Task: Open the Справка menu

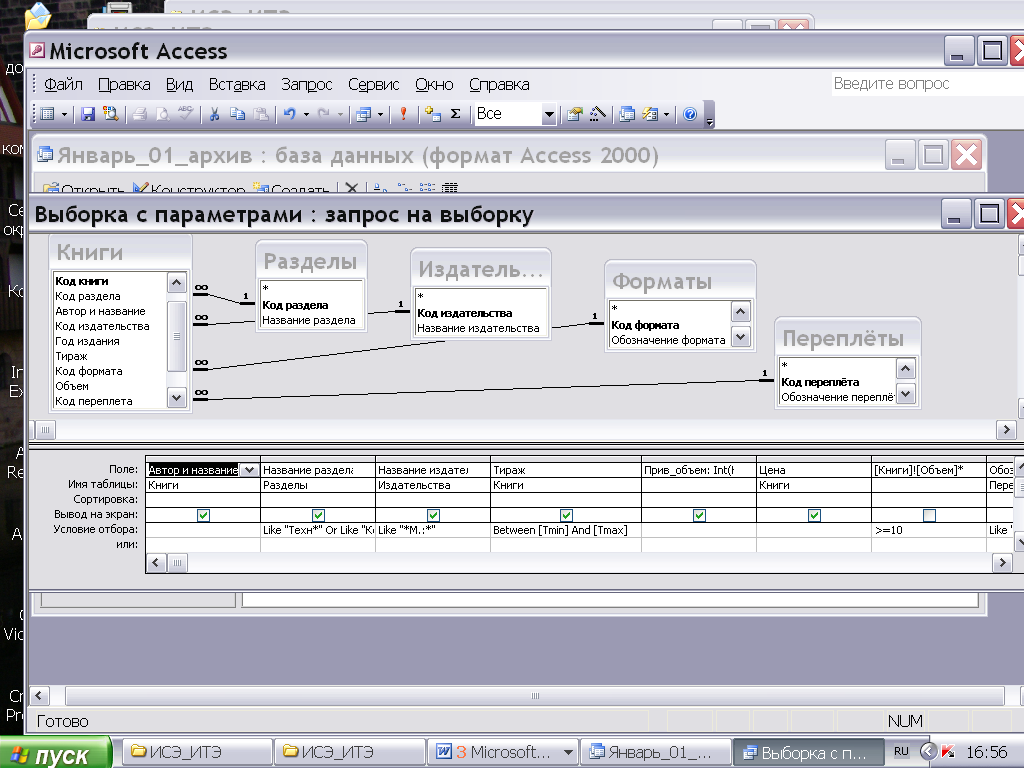Action: tap(499, 84)
